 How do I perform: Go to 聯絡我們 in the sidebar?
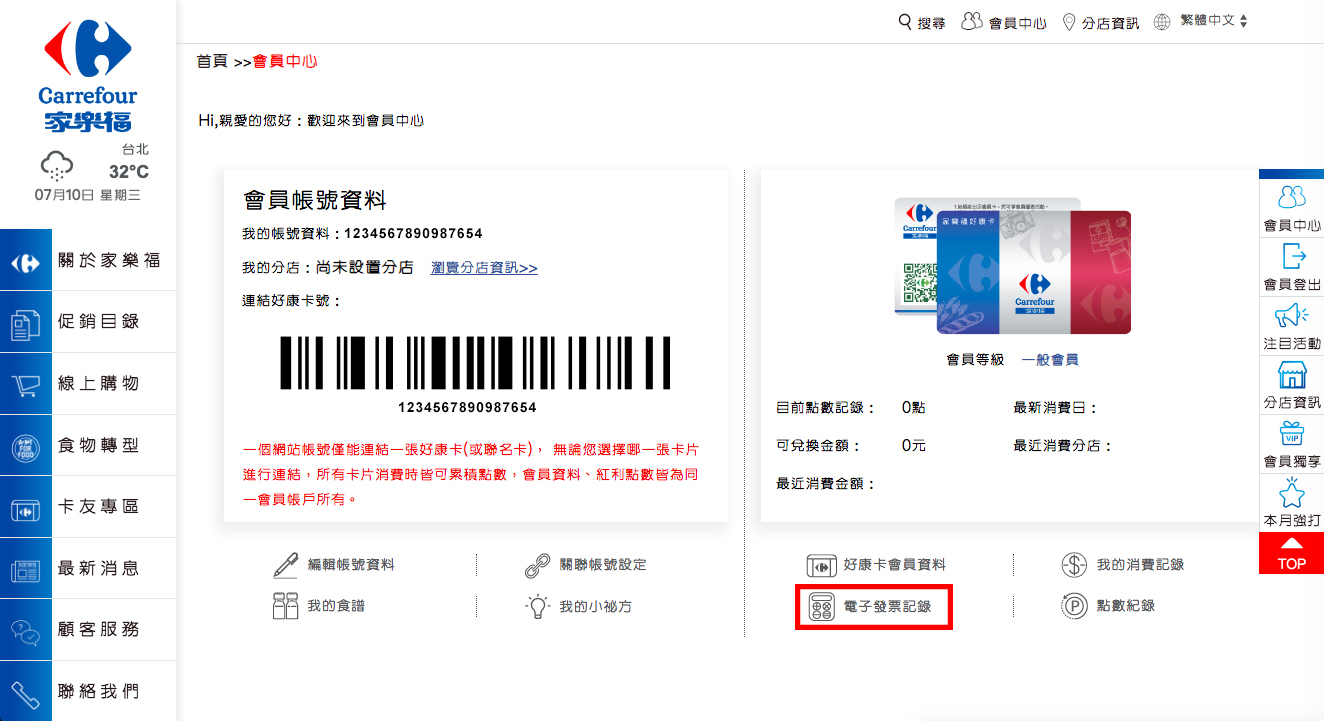[88, 692]
